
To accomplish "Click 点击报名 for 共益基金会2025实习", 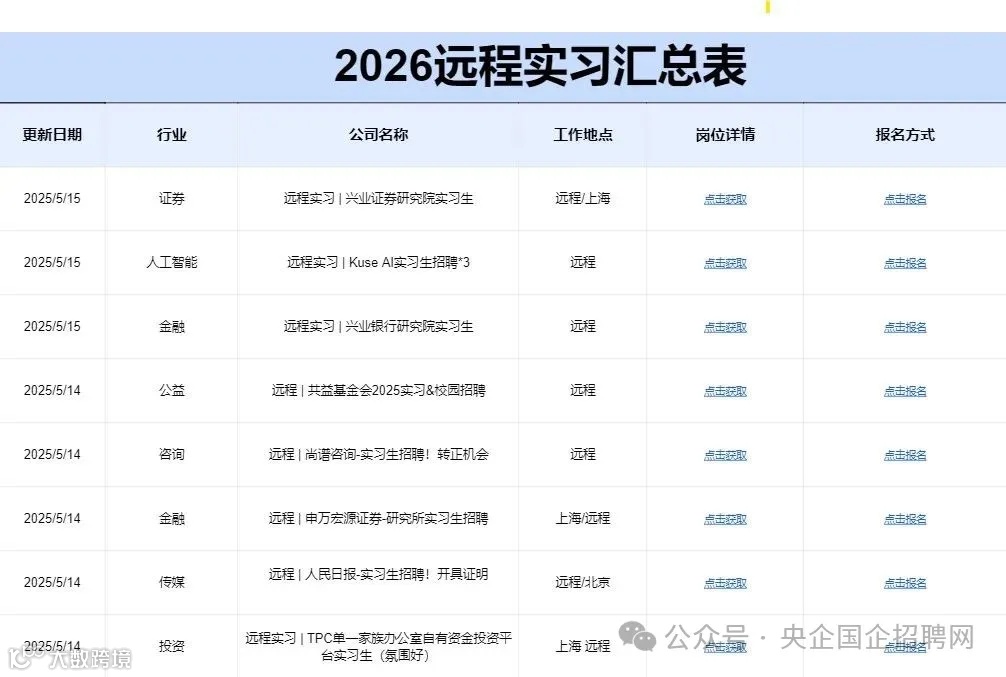I will pos(904,390).
